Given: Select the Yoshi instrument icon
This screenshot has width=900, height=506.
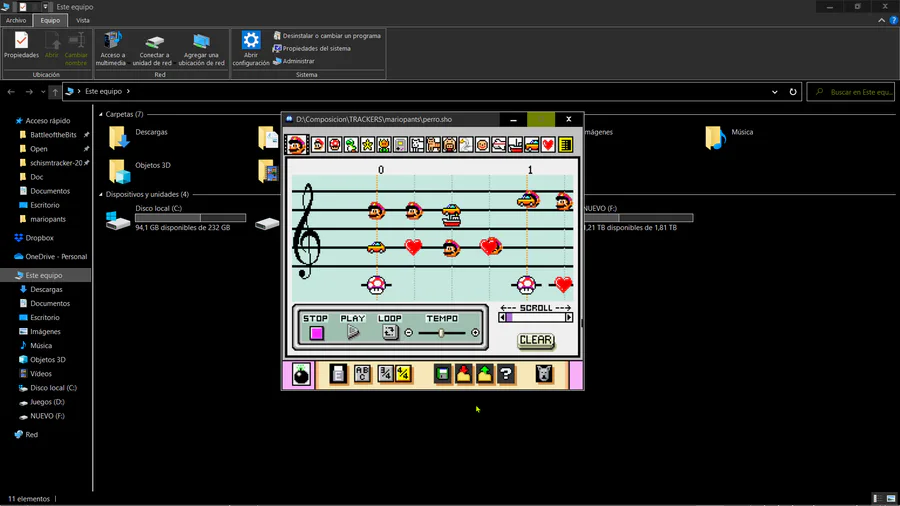Looking at the screenshot, I should [x=351, y=145].
